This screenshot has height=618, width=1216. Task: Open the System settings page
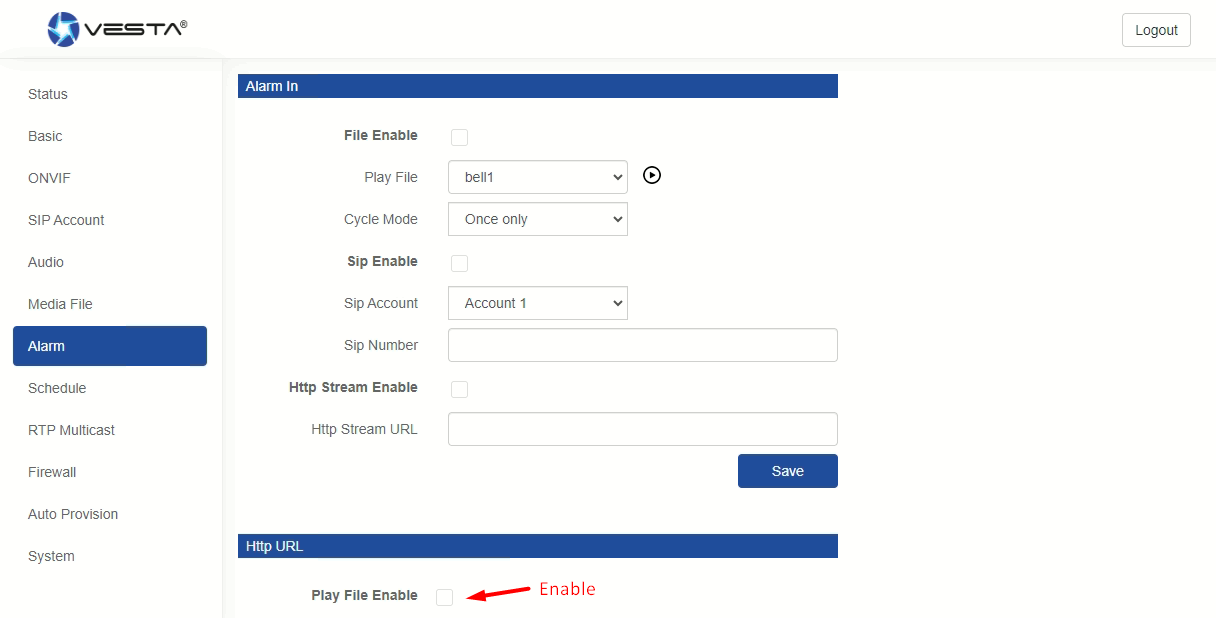pos(51,556)
